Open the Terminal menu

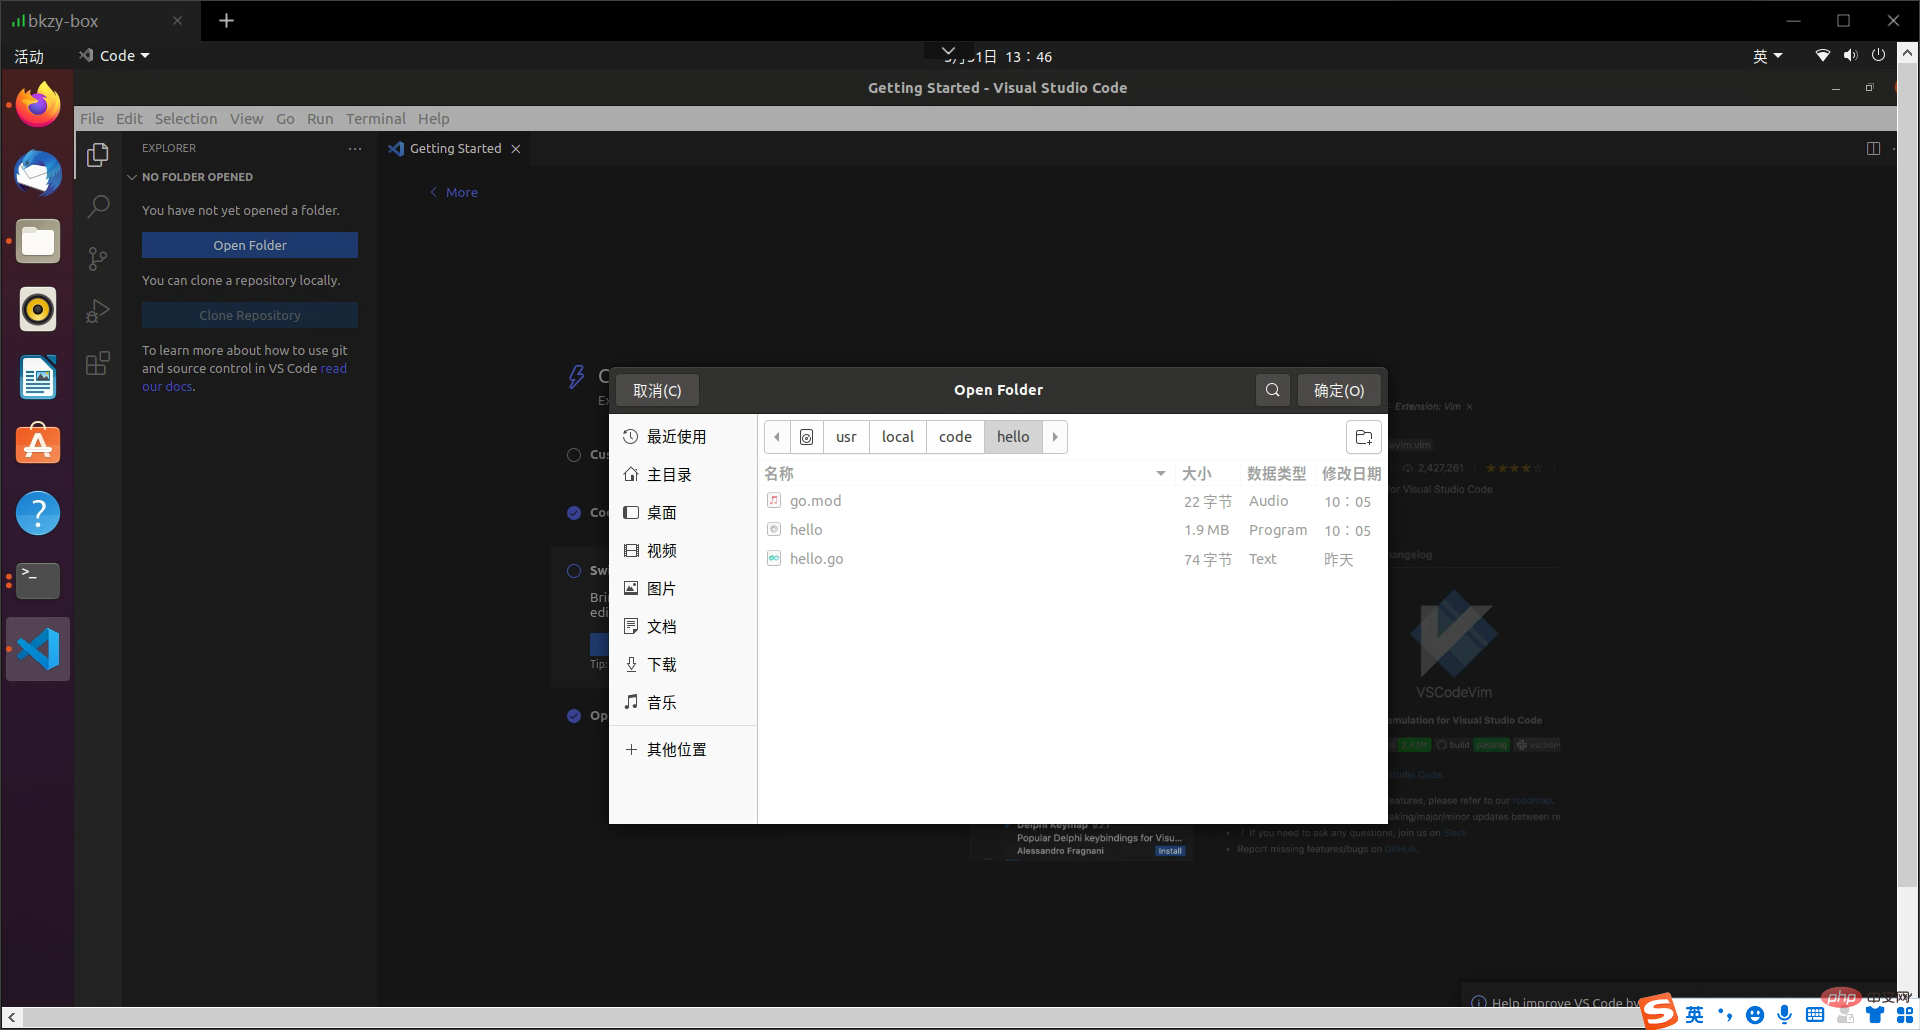376,118
